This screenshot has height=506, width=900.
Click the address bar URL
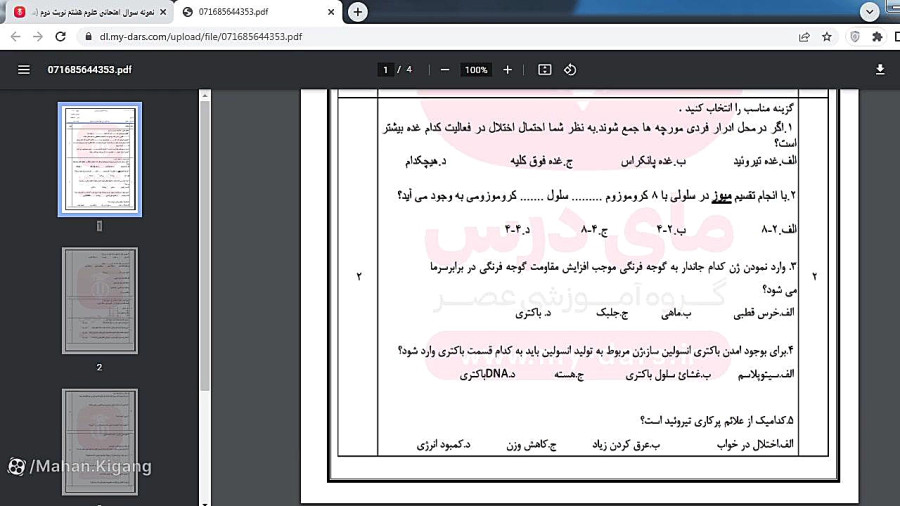point(201,37)
